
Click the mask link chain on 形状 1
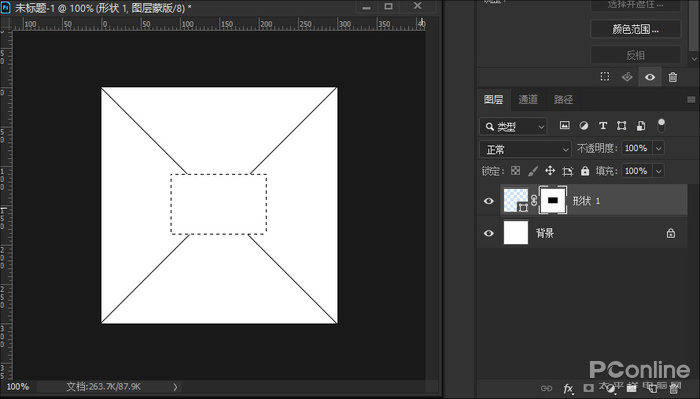pos(534,201)
